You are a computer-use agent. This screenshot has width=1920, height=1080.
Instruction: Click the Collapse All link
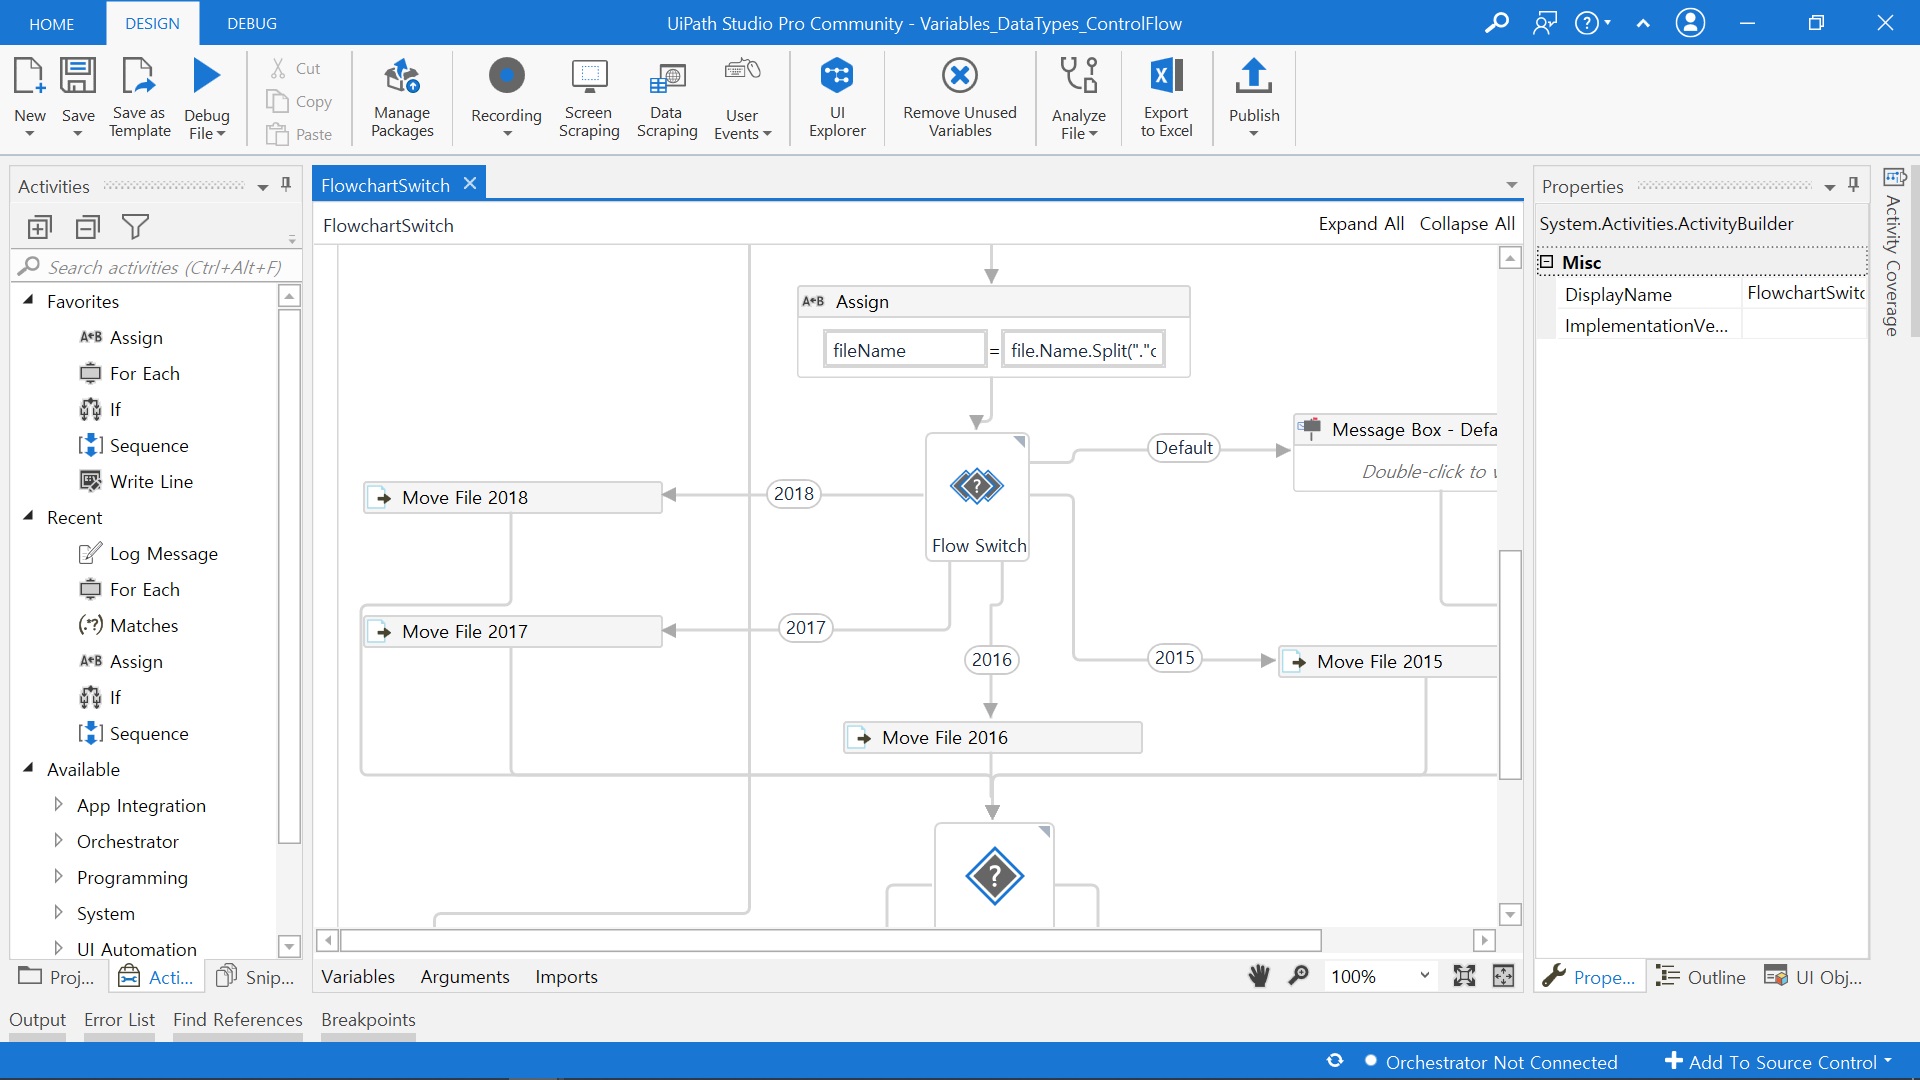(x=1466, y=224)
